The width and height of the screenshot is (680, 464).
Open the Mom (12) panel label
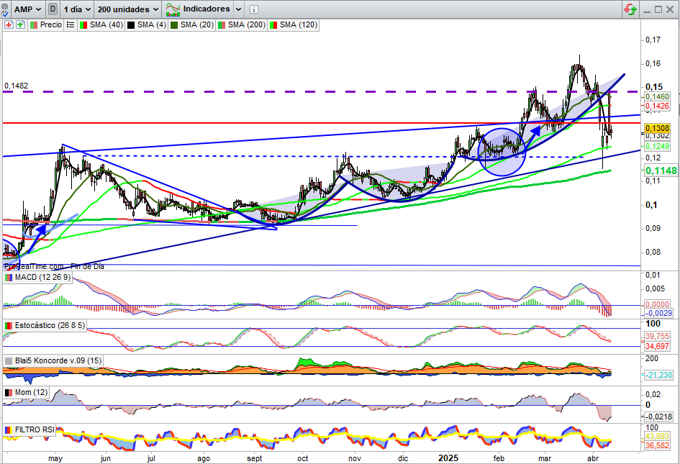[31, 392]
